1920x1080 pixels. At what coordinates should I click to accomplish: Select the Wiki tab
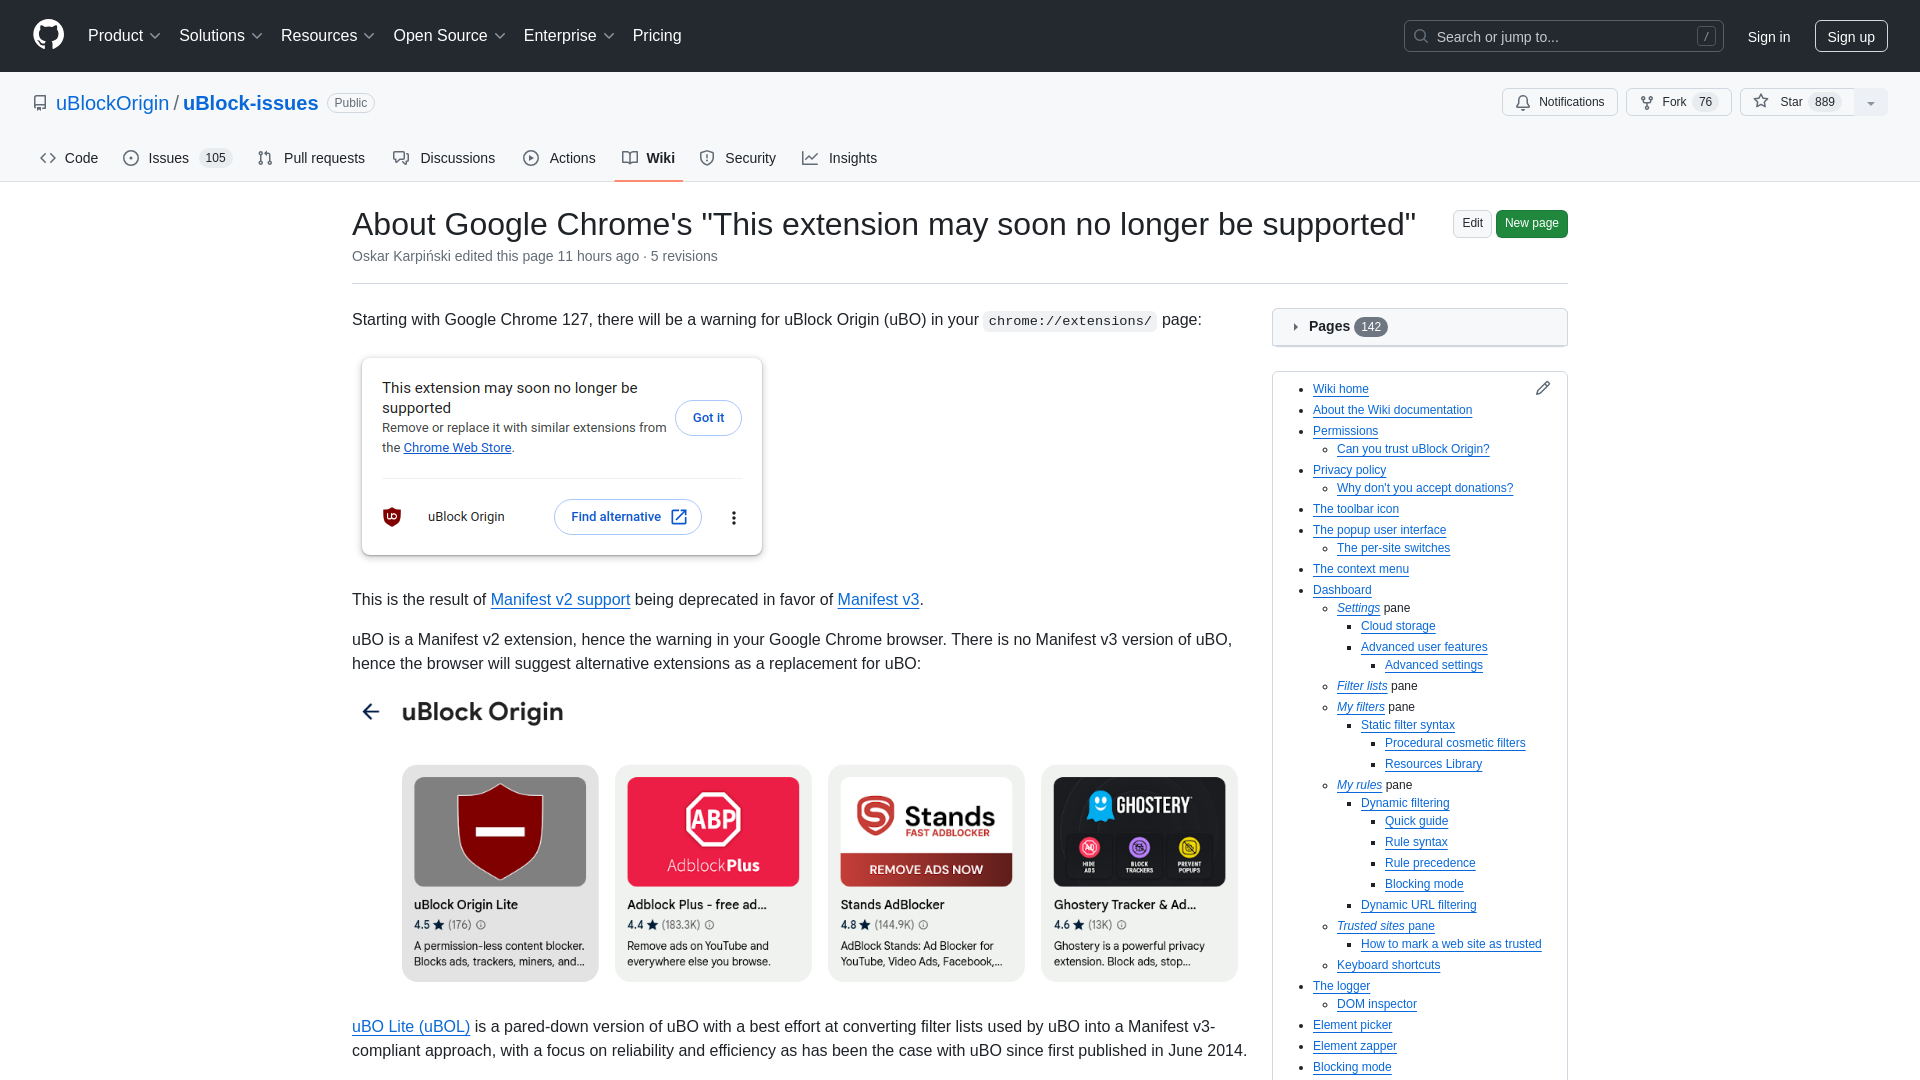(648, 158)
